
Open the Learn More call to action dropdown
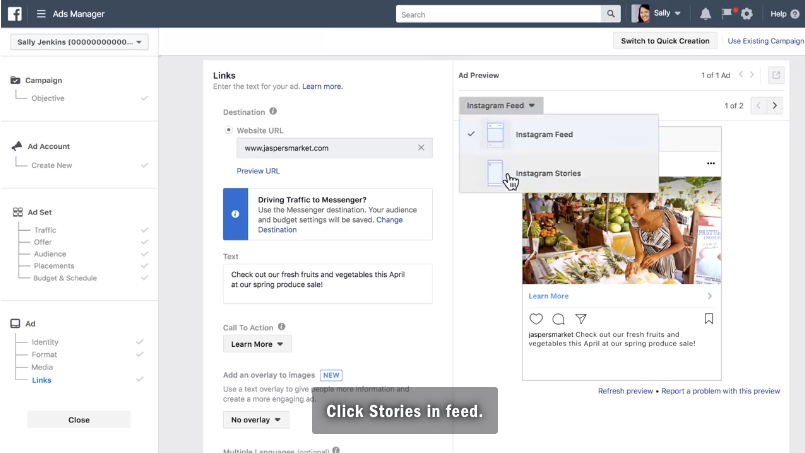257,344
